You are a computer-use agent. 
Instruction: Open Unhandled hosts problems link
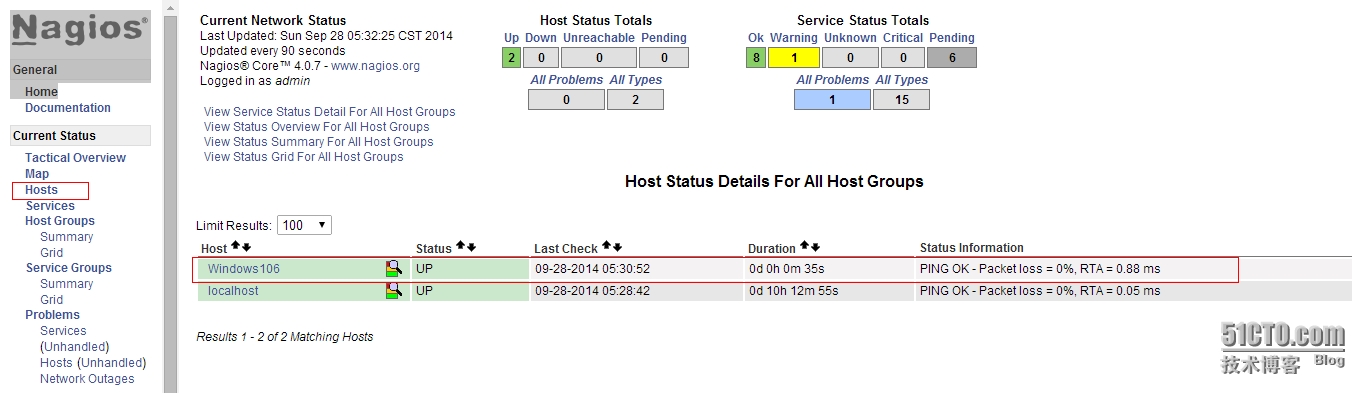111,363
